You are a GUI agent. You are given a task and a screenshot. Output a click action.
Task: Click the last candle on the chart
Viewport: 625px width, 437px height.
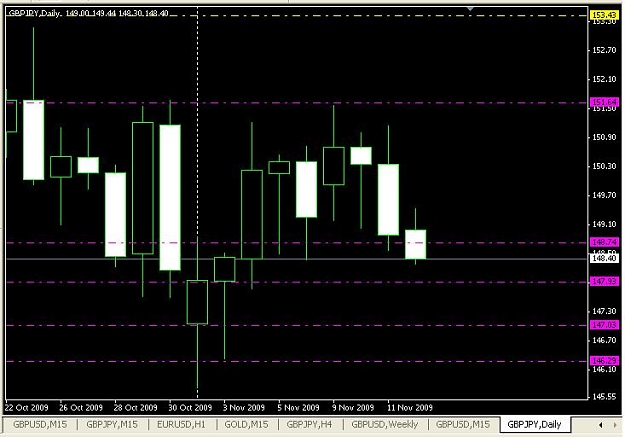pyautogui.click(x=416, y=244)
